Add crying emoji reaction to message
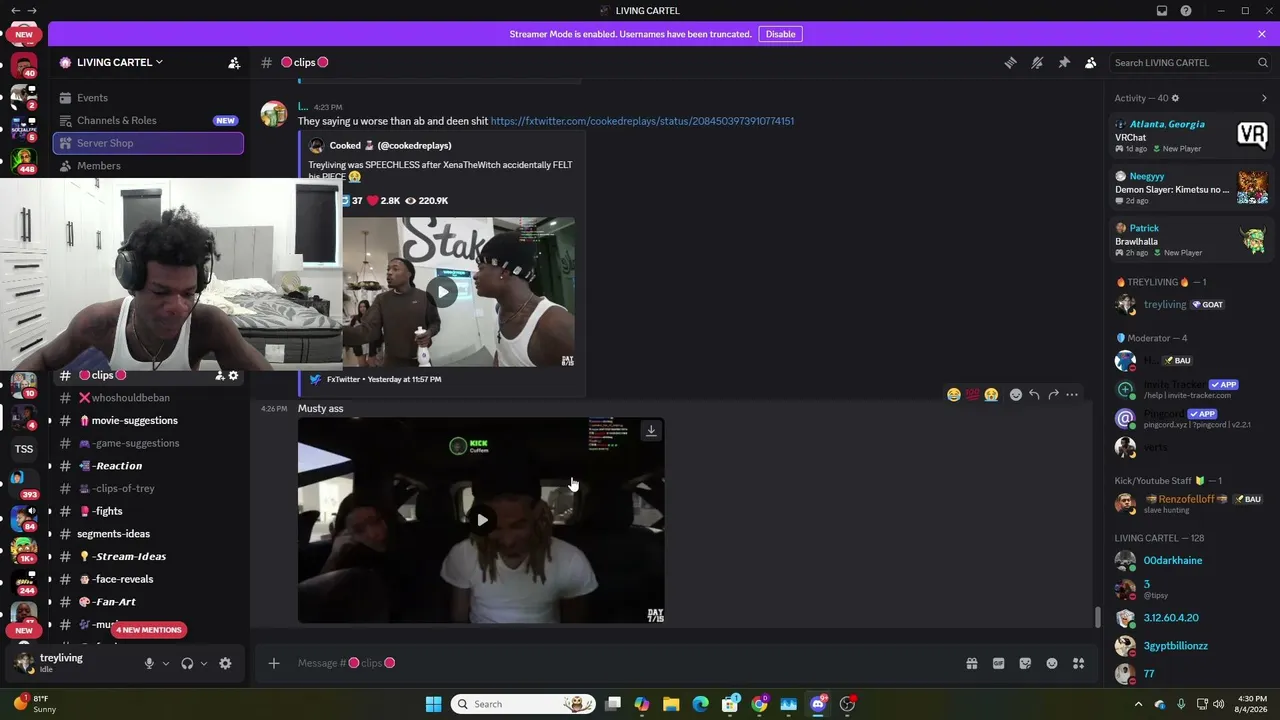 [991, 395]
